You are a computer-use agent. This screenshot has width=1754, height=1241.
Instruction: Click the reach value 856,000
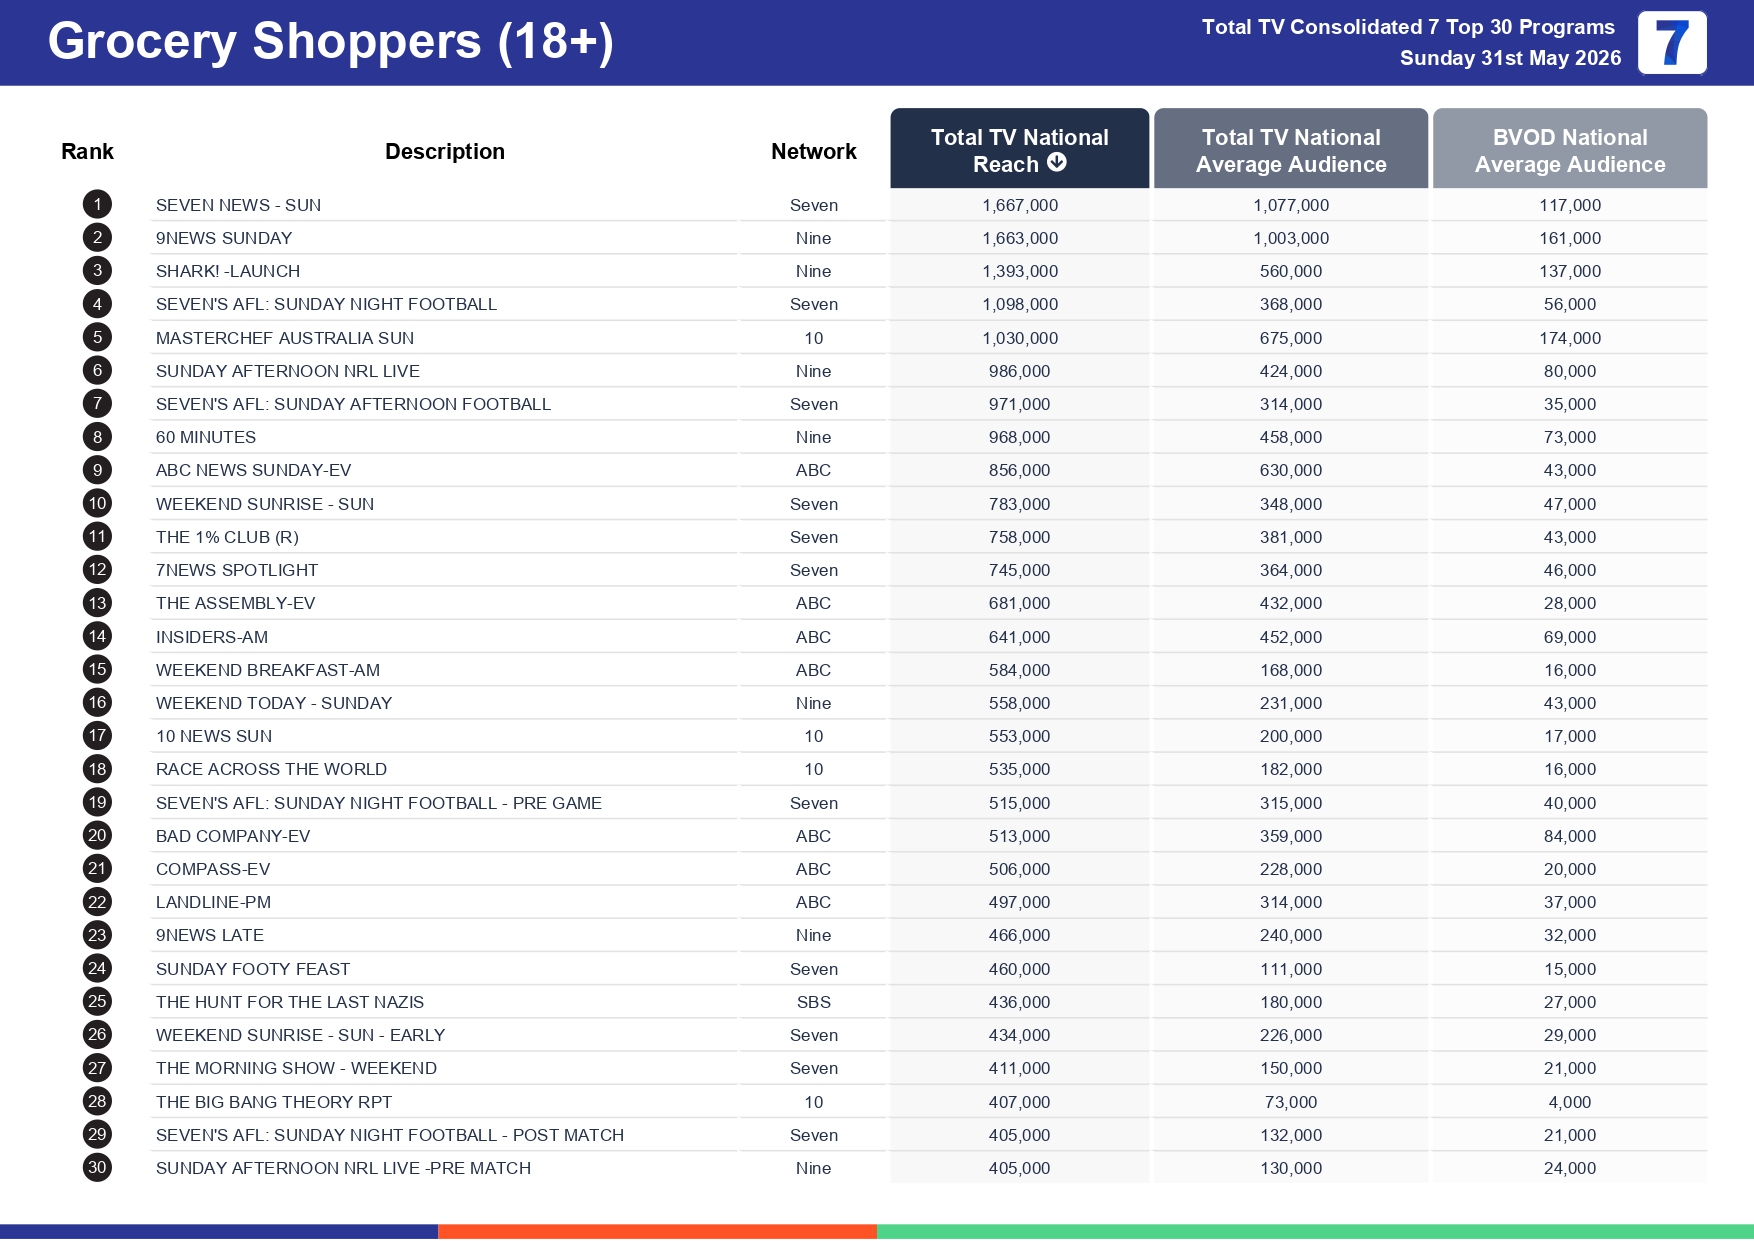coord(1020,470)
